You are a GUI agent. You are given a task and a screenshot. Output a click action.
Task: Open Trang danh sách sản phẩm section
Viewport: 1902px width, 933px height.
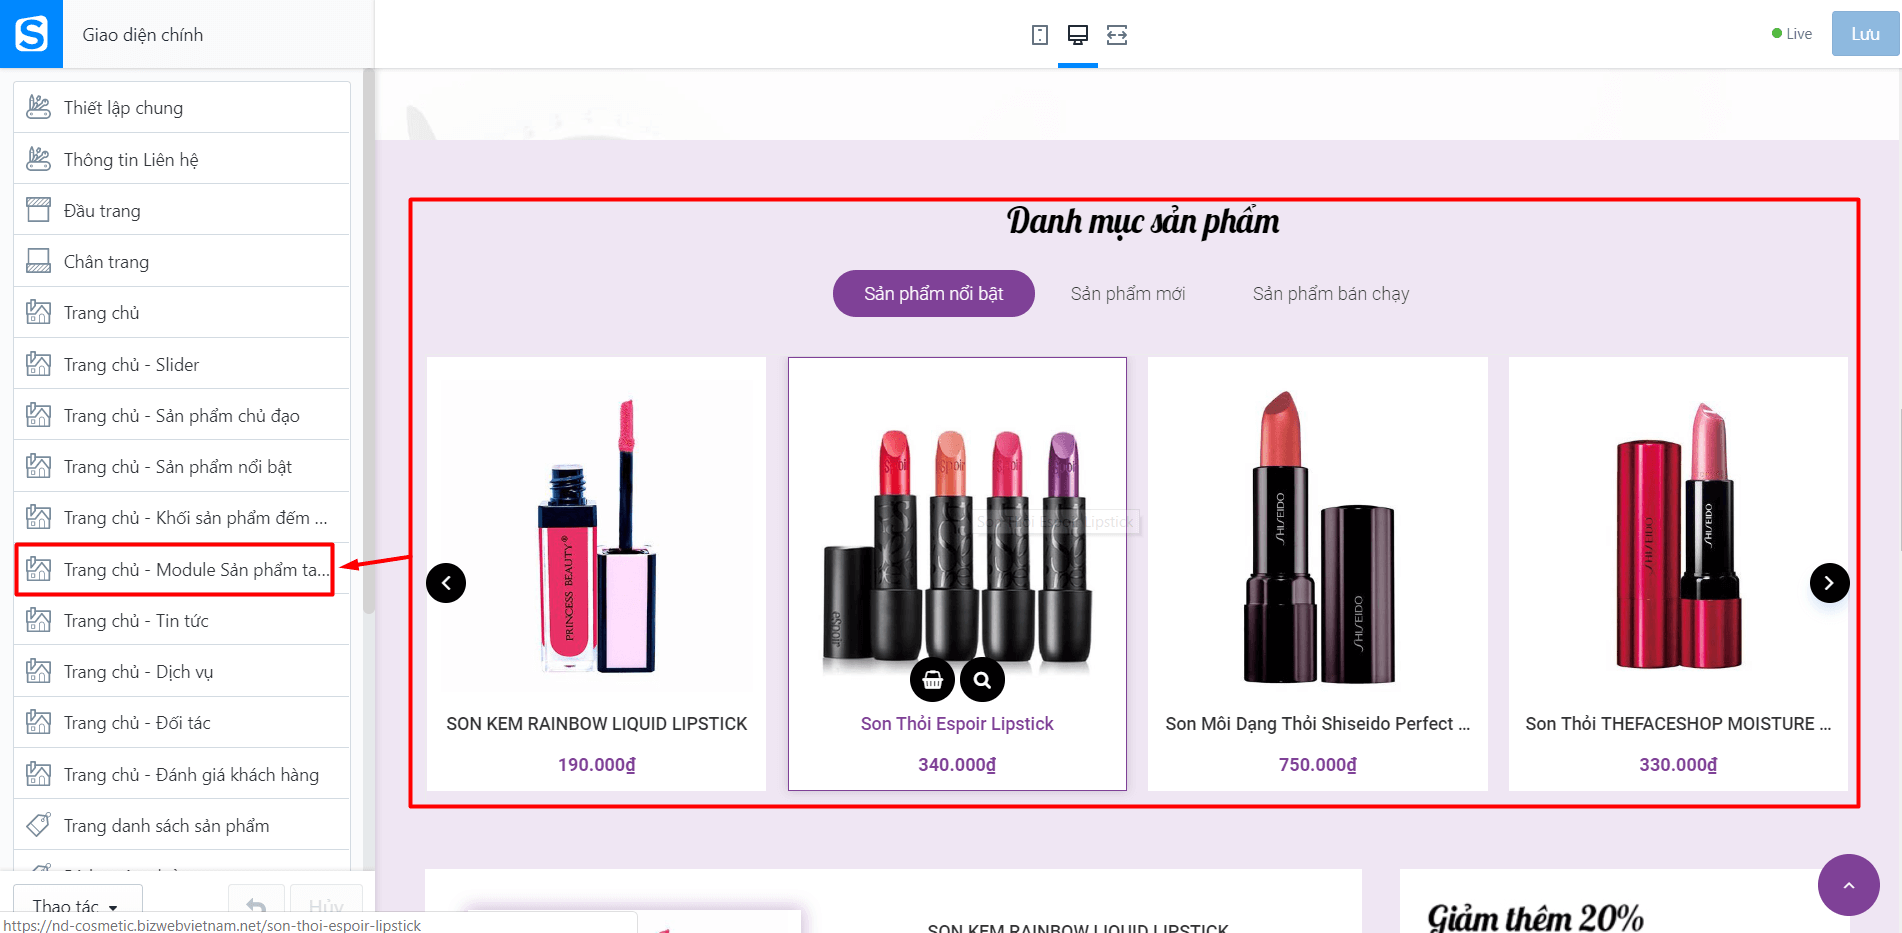[182, 825]
